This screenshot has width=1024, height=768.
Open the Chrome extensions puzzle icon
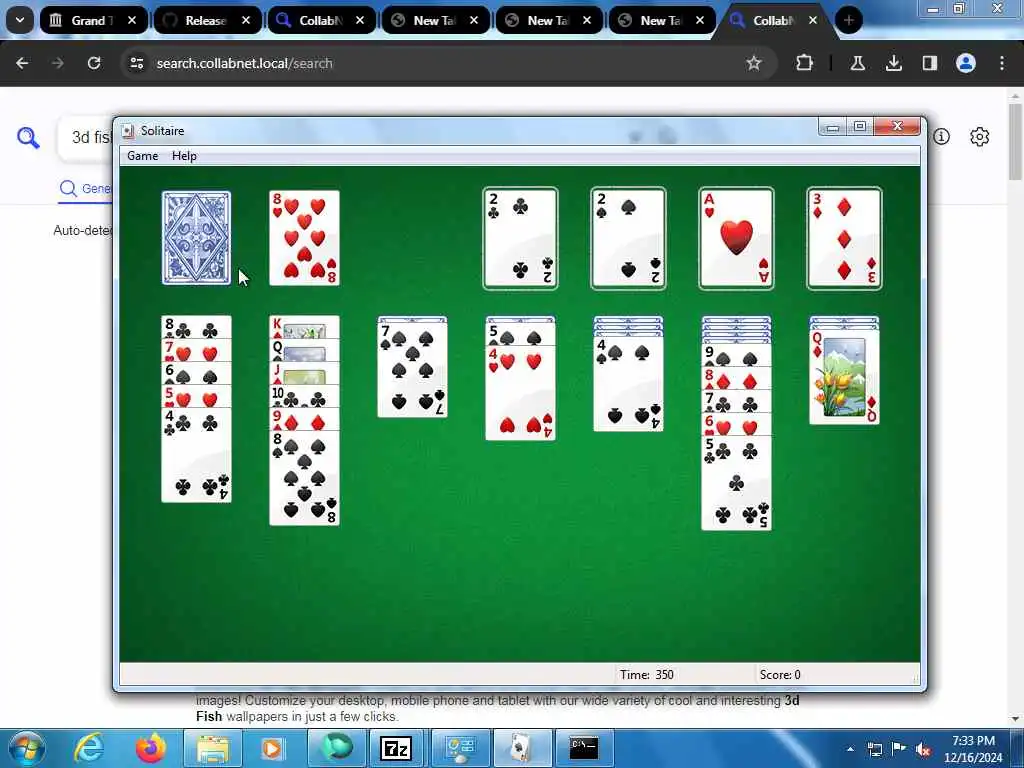click(x=805, y=63)
